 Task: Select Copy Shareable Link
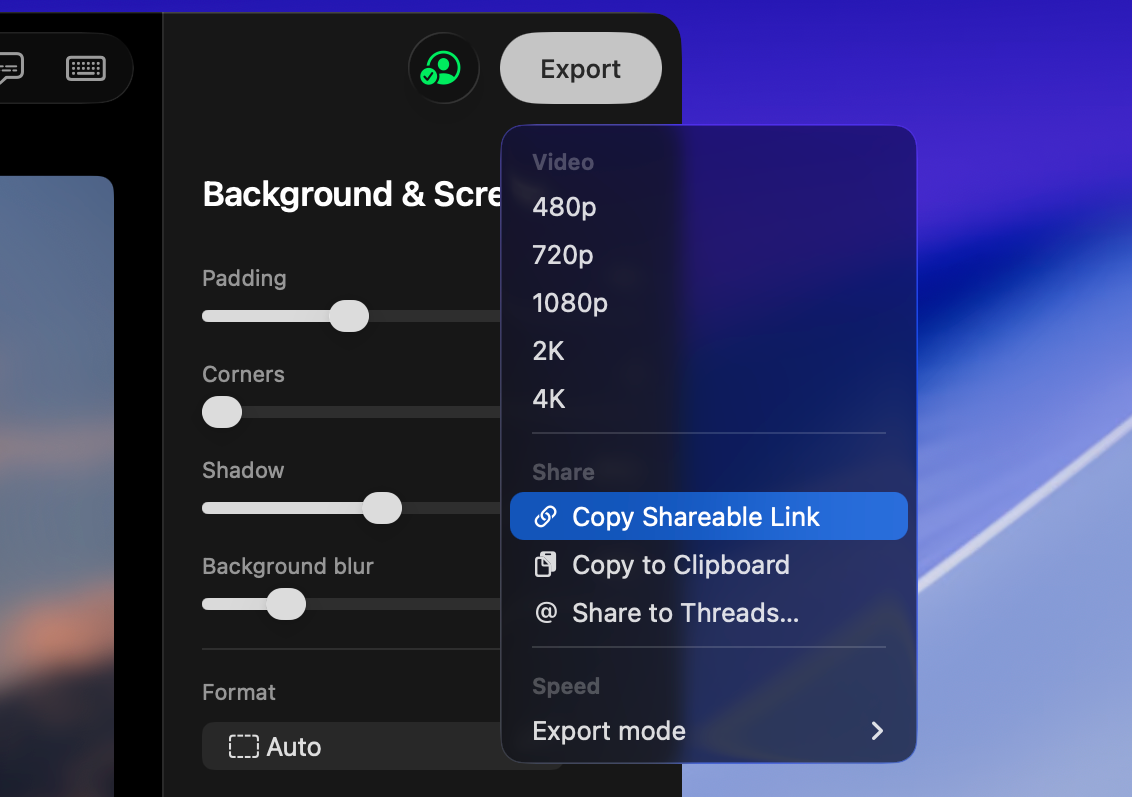(708, 516)
